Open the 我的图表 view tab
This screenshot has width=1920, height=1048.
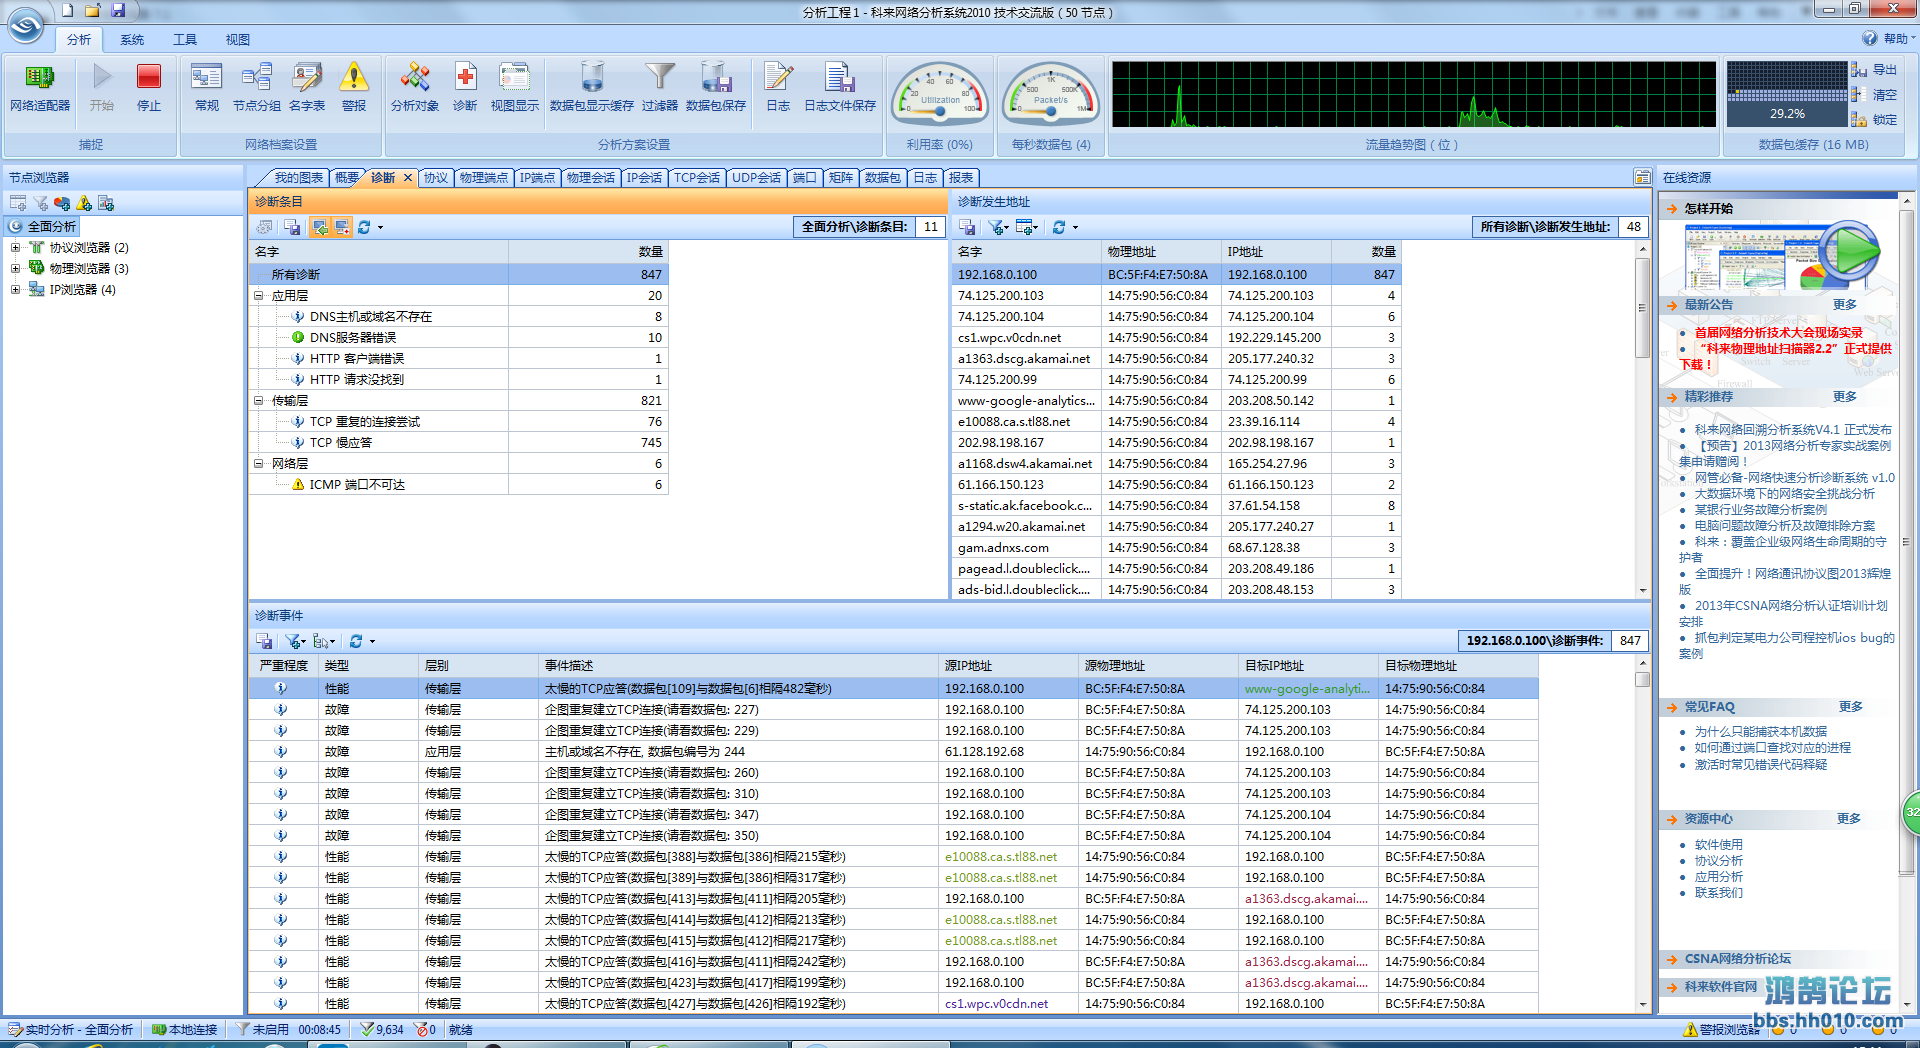point(298,178)
